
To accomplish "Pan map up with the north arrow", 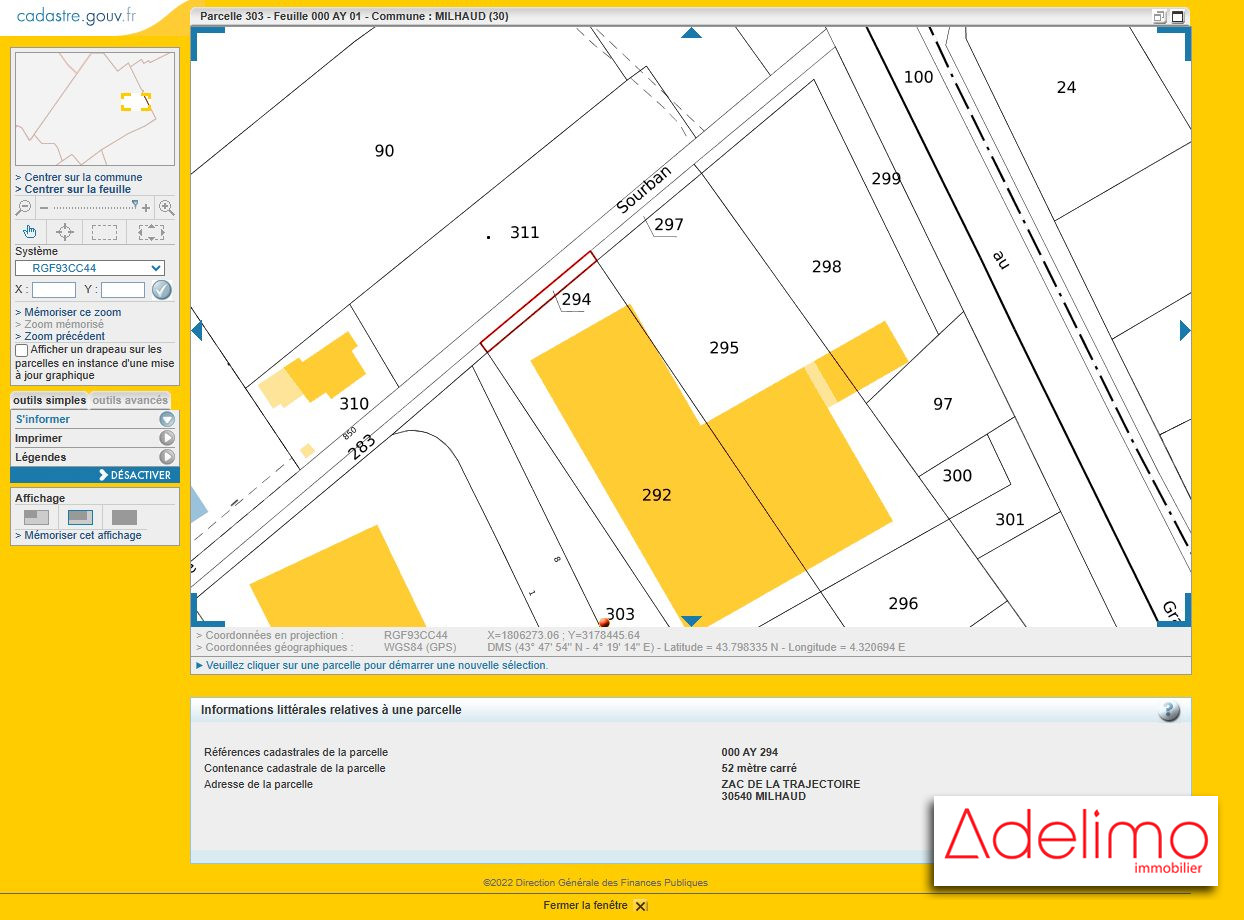I will (691, 33).
